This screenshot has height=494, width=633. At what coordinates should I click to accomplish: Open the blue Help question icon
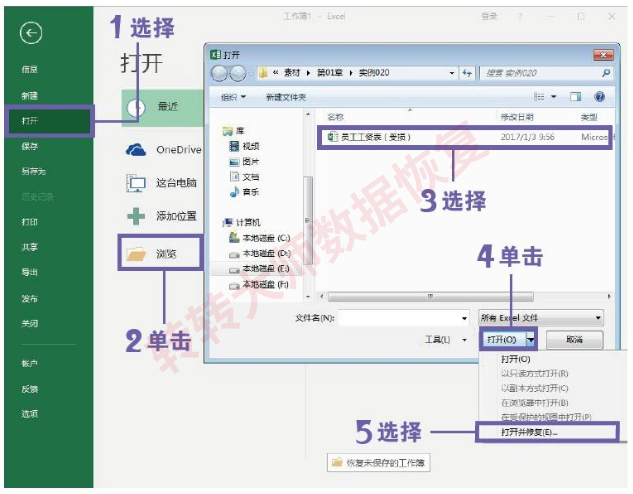(599, 96)
